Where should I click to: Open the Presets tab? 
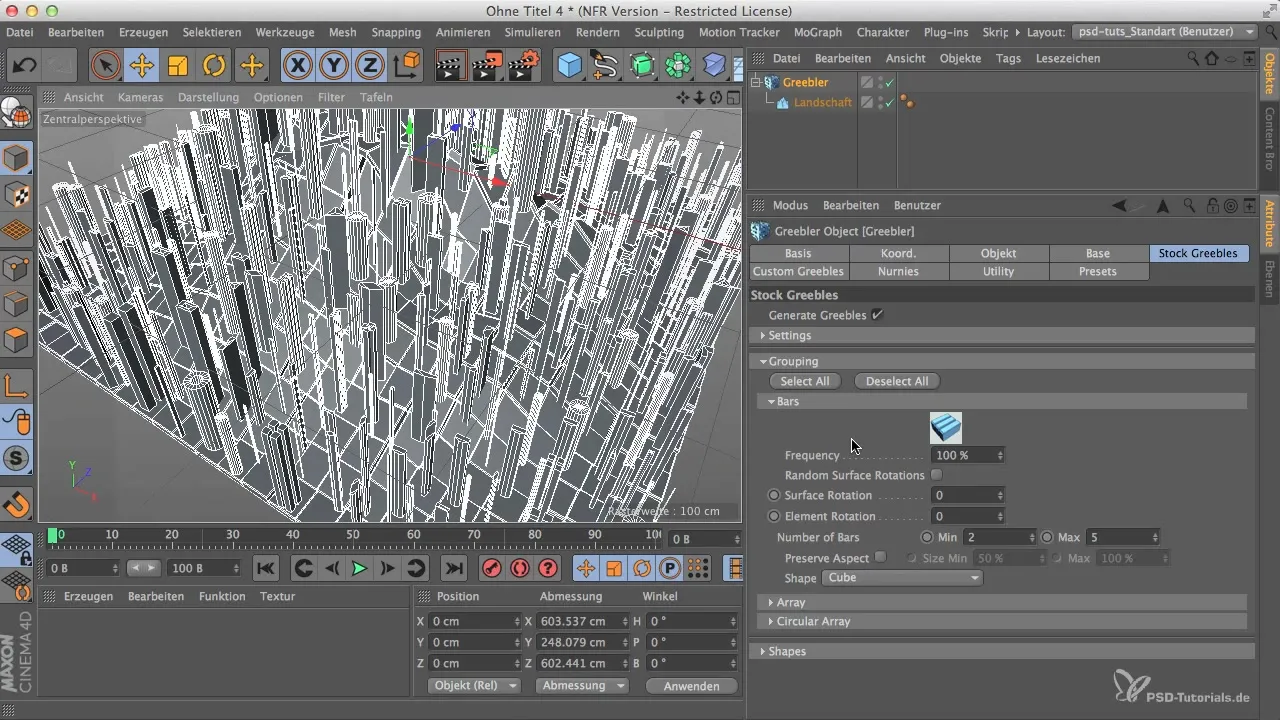point(1098,272)
